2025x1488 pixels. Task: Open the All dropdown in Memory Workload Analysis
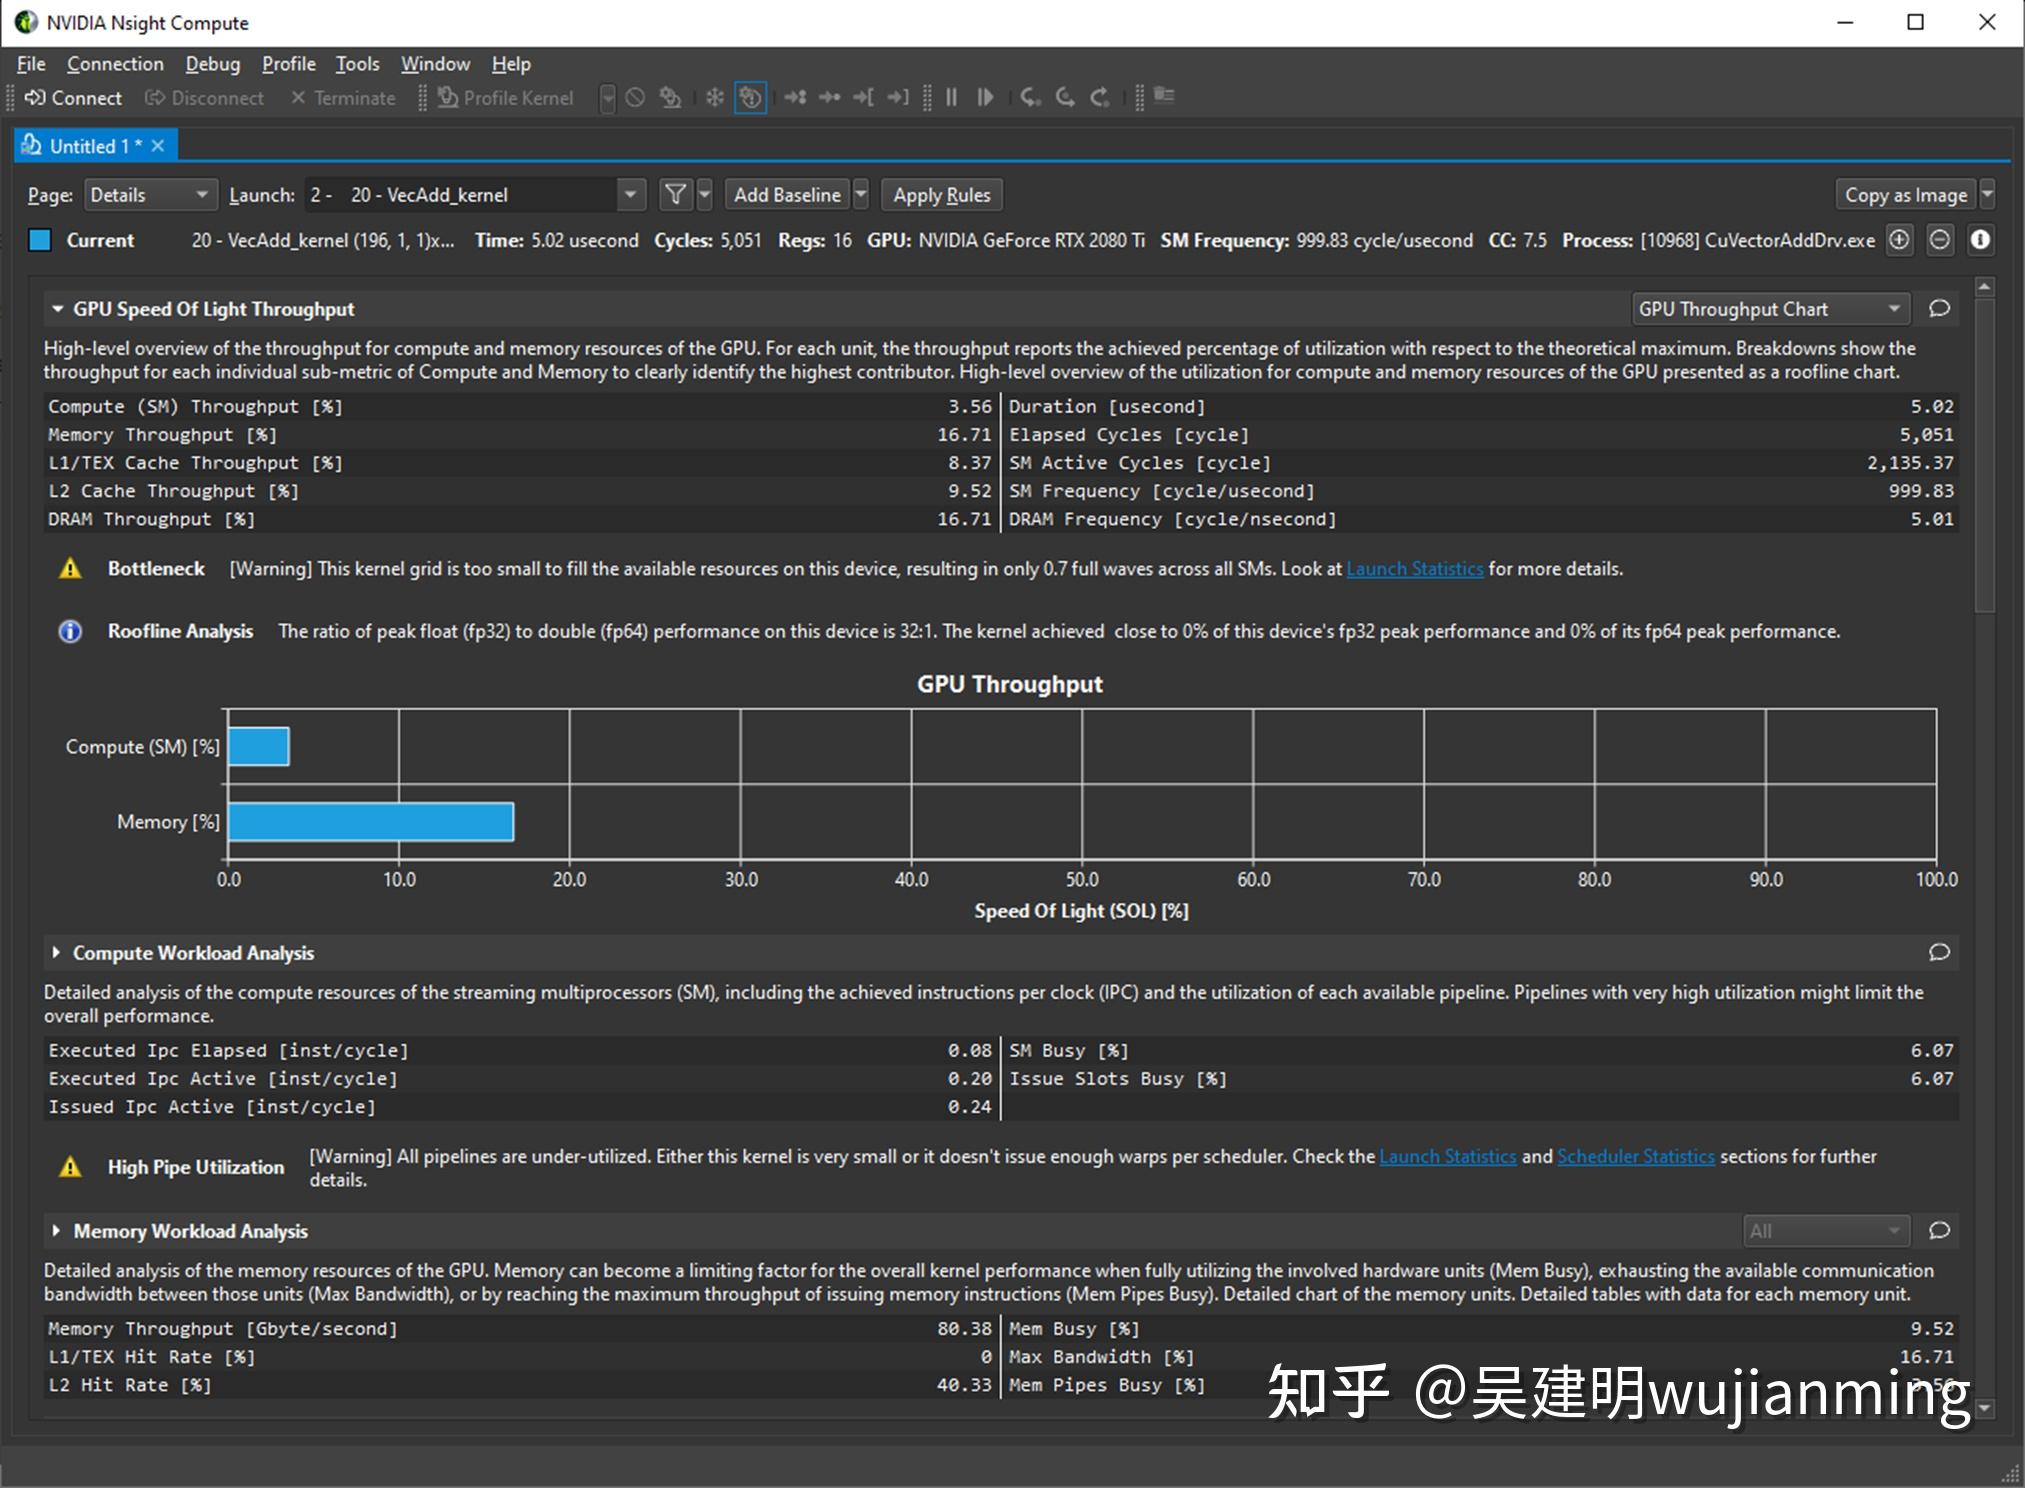click(x=1825, y=1231)
